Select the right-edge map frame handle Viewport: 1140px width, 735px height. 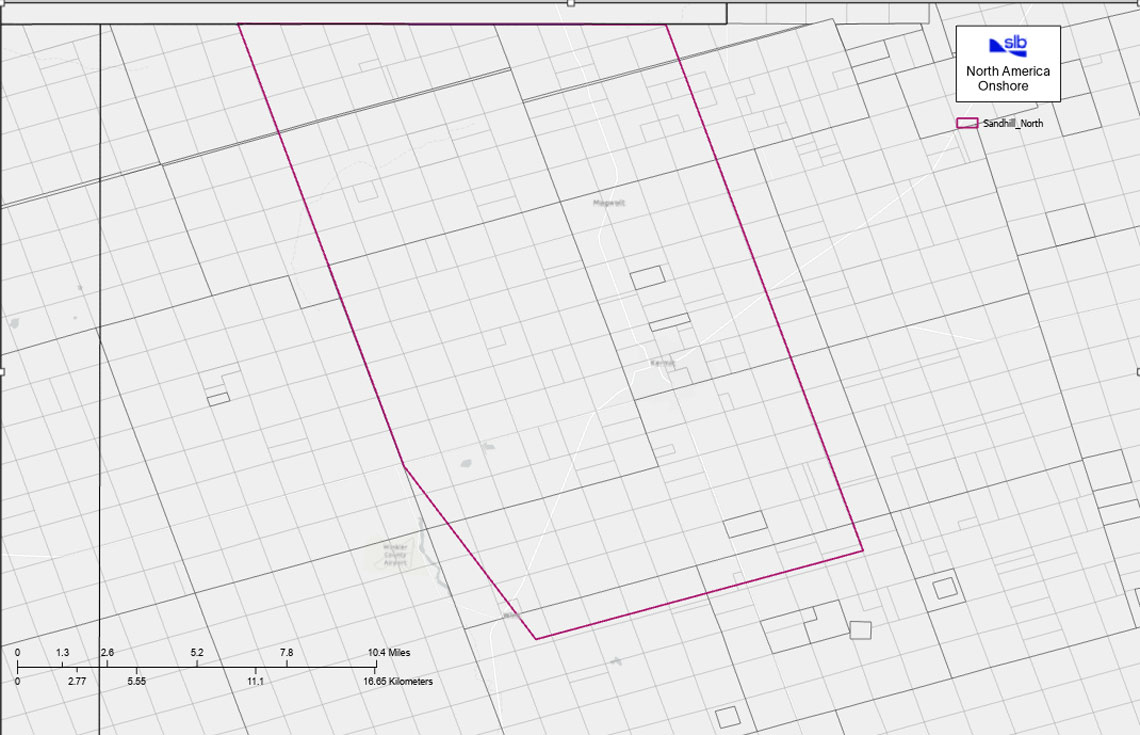[x=1138, y=371]
